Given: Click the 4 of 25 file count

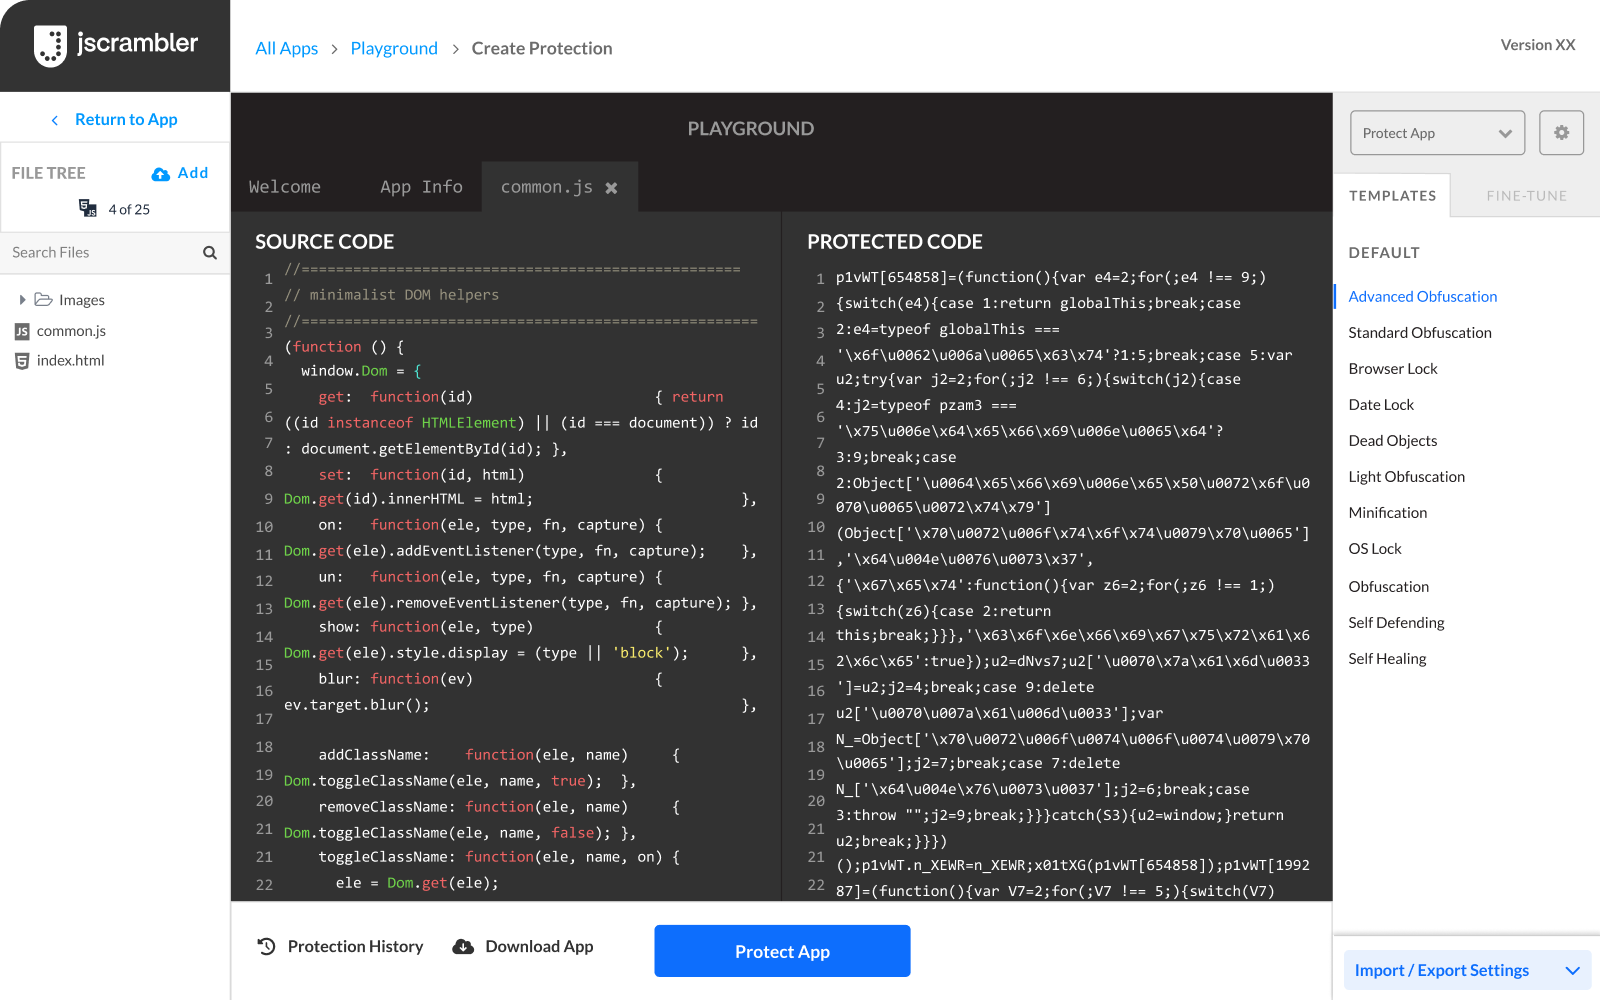Looking at the screenshot, I should [x=129, y=209].
